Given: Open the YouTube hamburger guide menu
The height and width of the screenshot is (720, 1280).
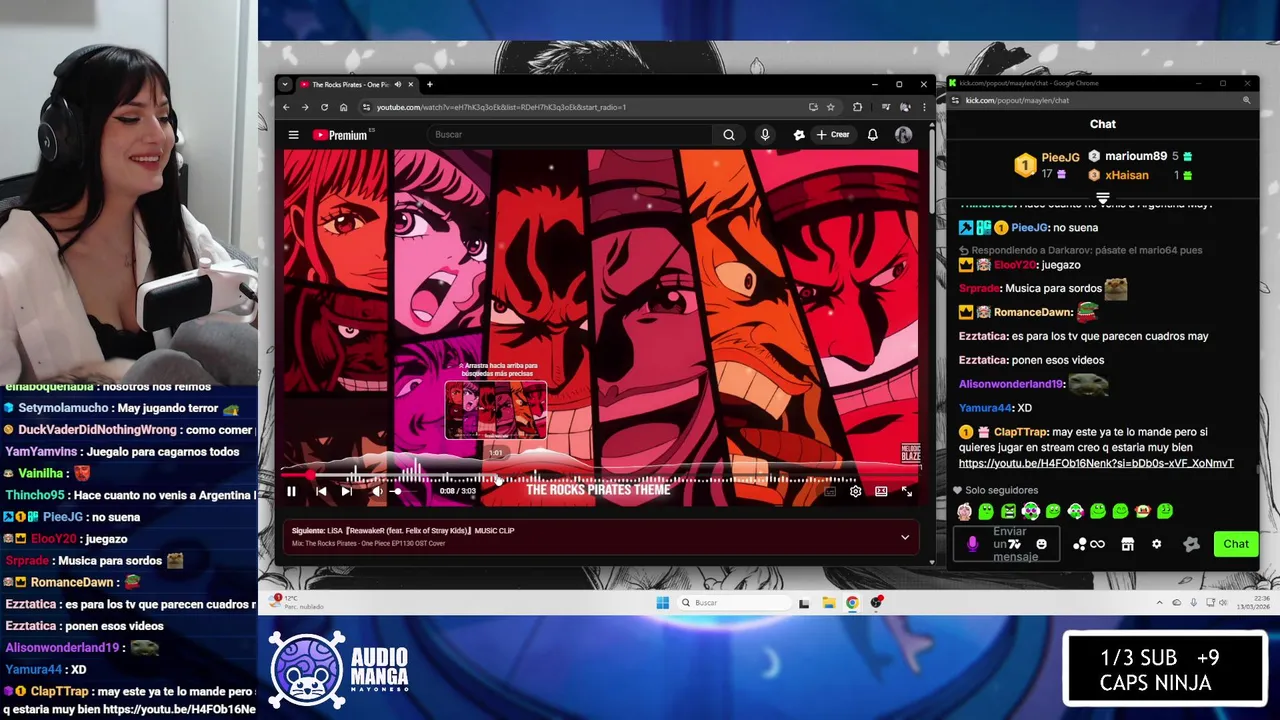Looking at the screenshot, I should click(293, 135).
